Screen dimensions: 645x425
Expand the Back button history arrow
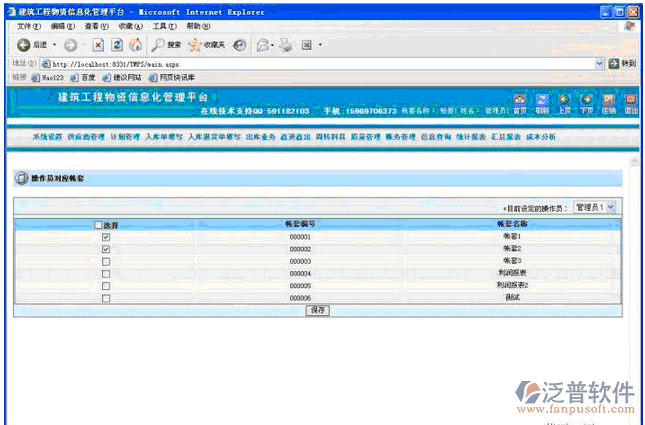coord(53,45)
